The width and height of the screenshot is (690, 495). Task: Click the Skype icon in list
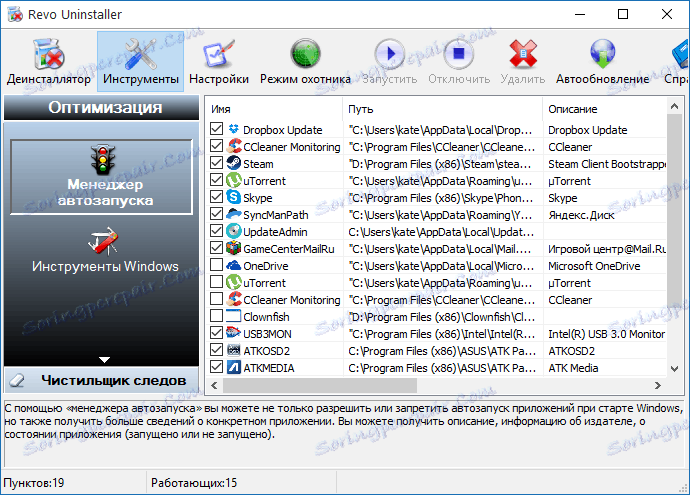tap(234, 198)
